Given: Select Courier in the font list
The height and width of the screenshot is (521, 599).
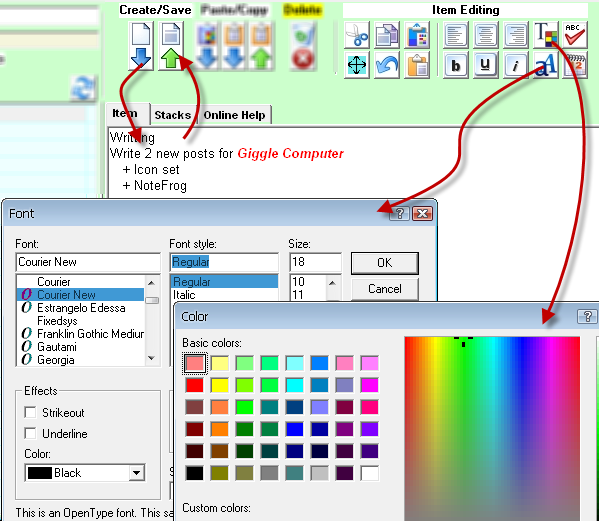Looking at the screenshot, I should pos(81,282).
